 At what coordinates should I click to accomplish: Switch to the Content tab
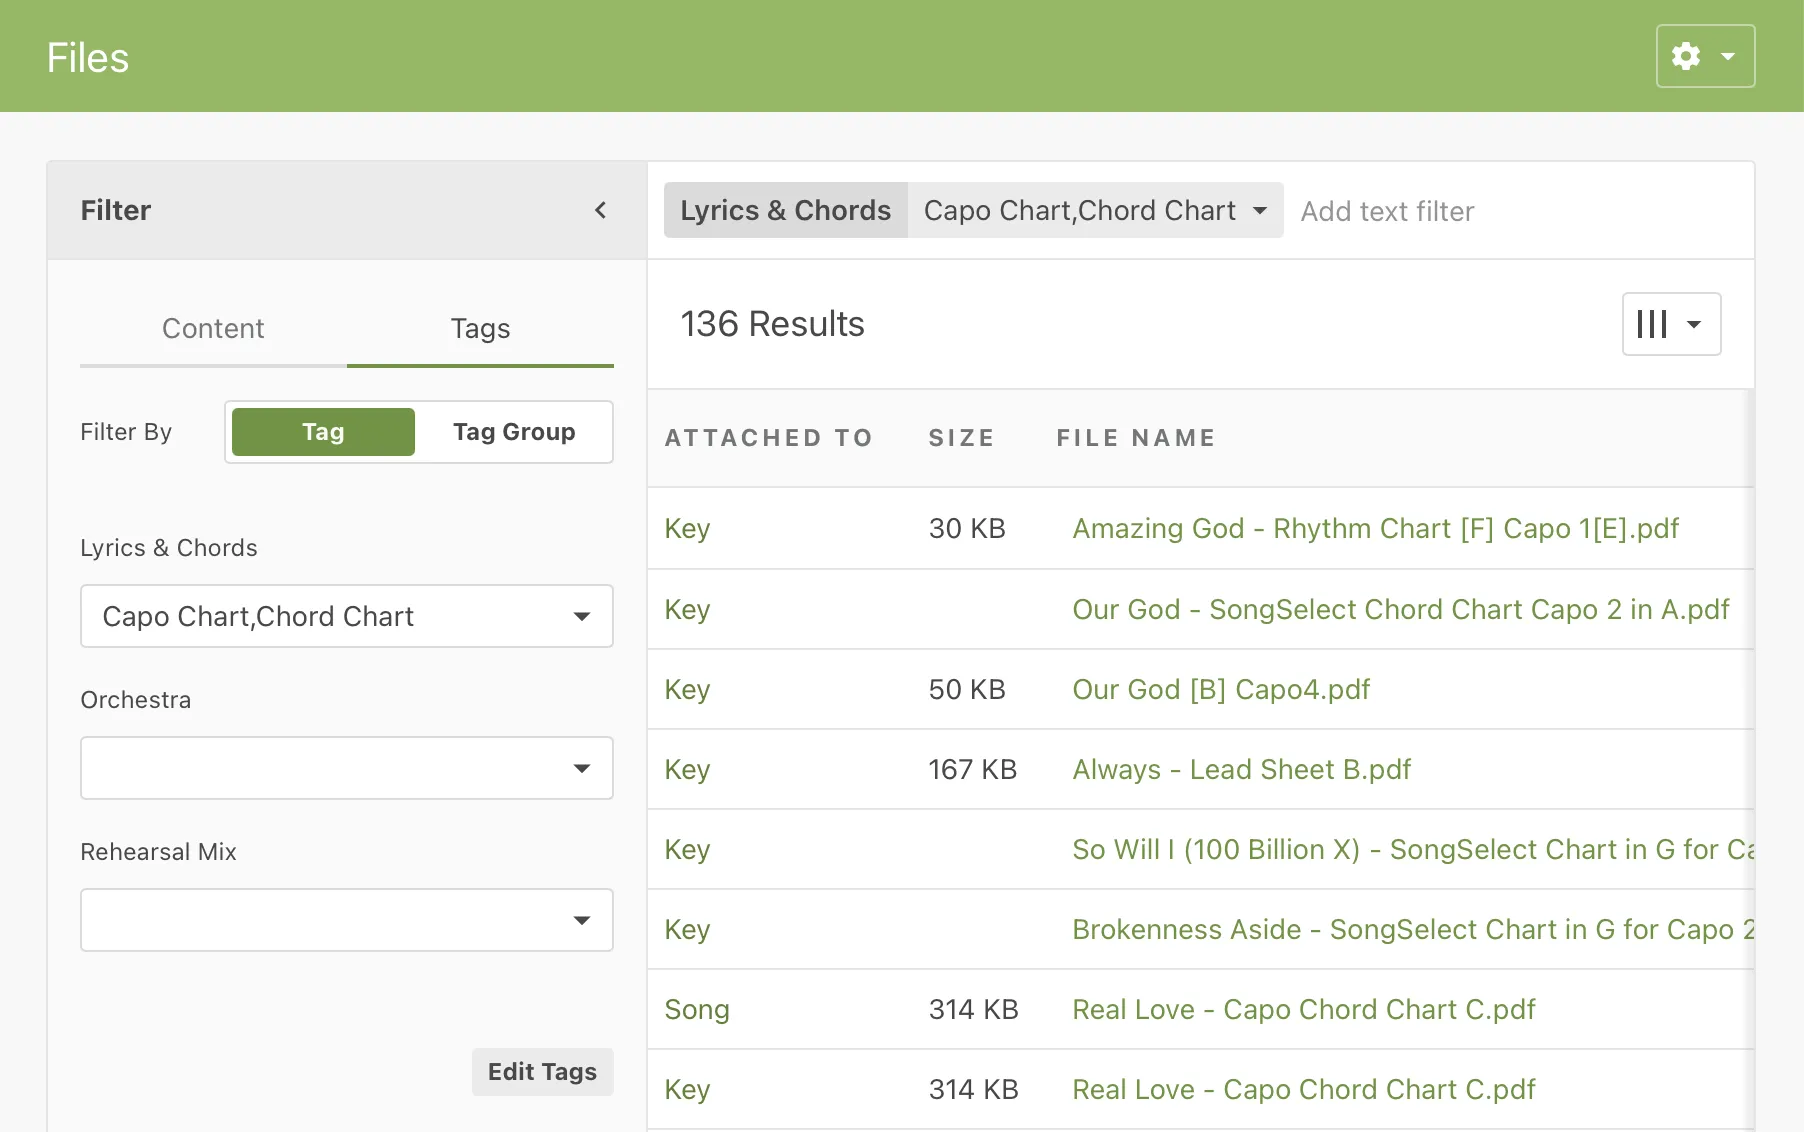213,328
